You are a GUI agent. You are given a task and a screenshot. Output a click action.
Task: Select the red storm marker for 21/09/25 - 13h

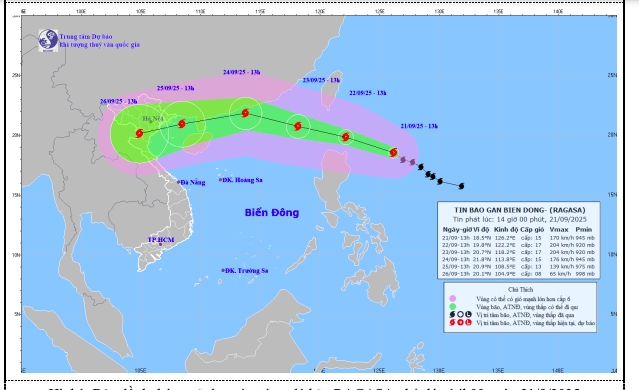393,152
